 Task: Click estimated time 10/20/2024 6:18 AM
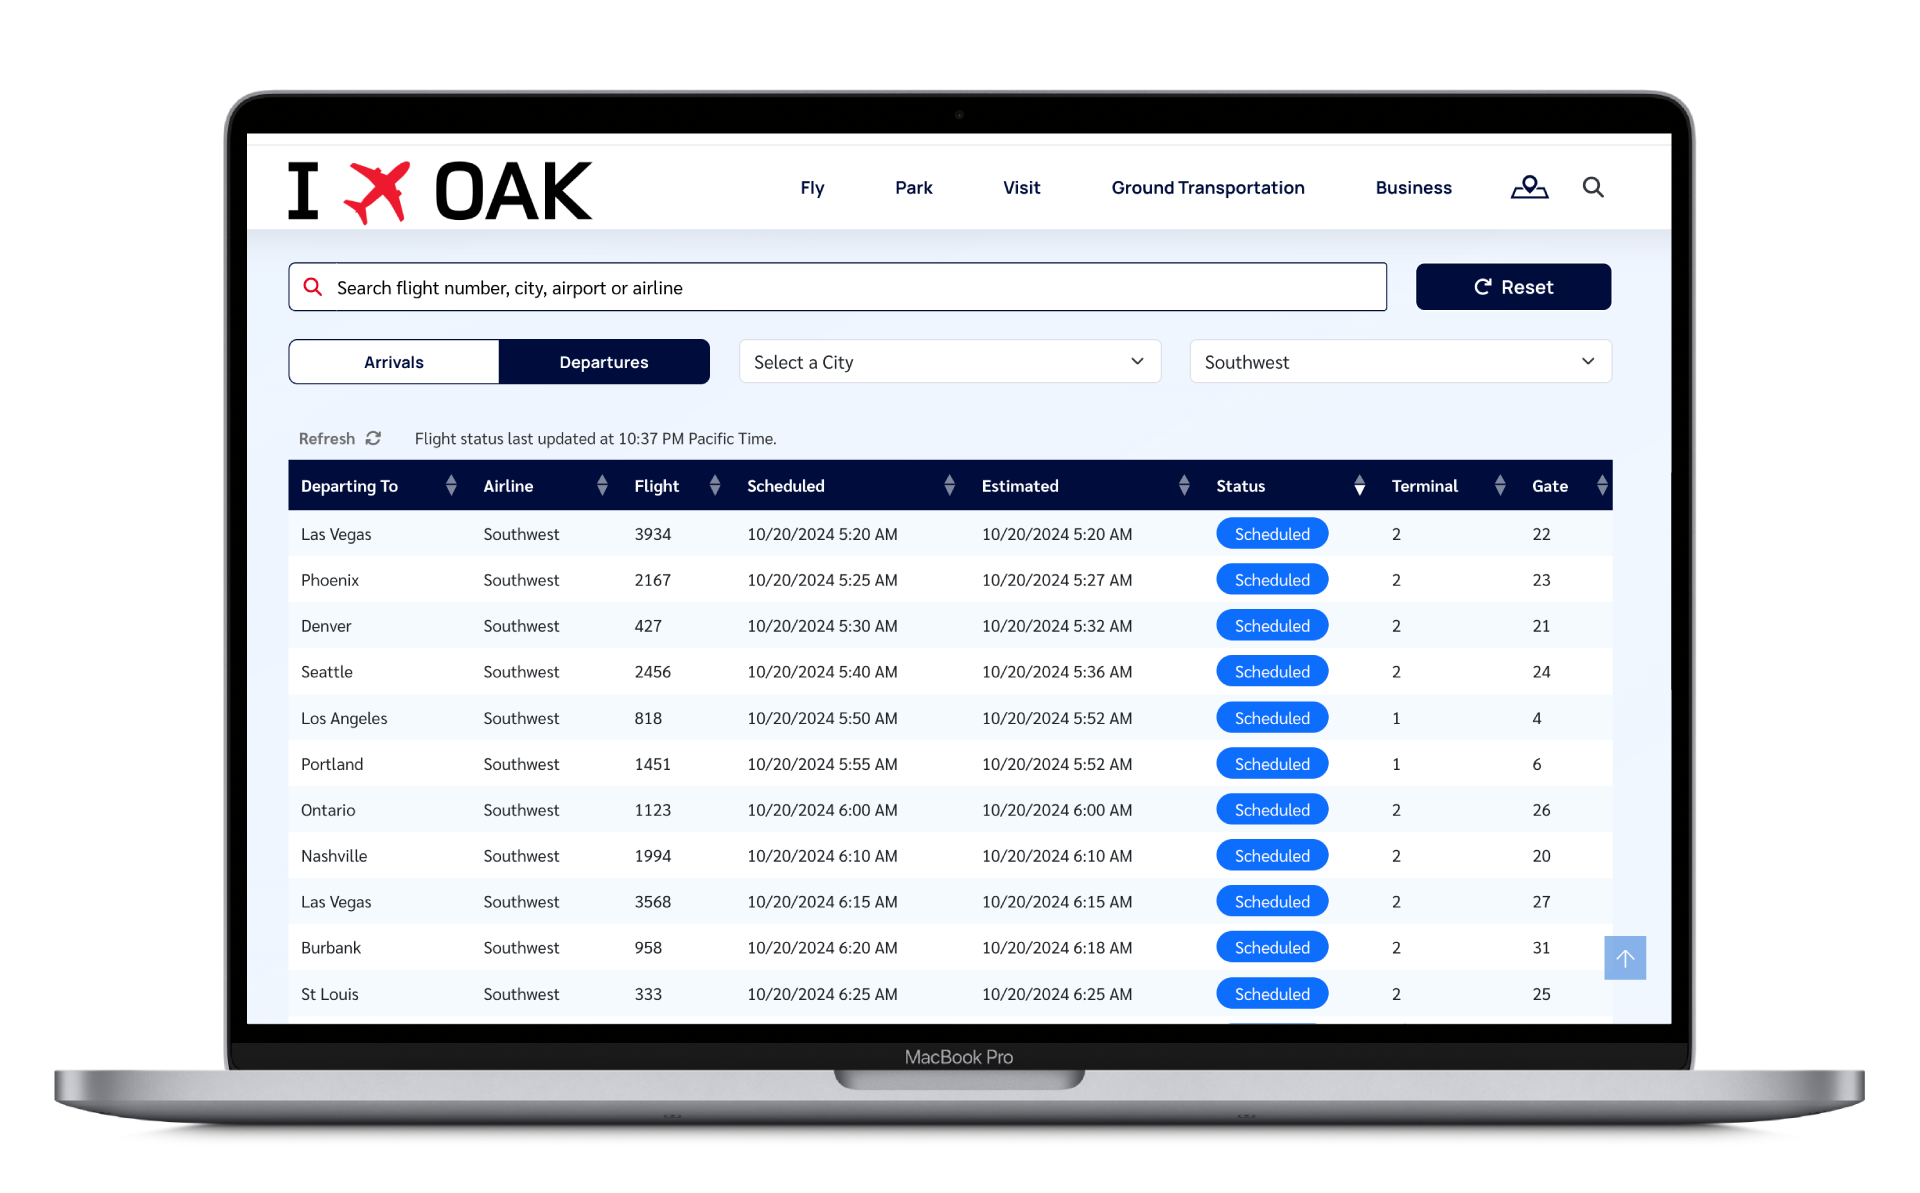pos(1057,948)
